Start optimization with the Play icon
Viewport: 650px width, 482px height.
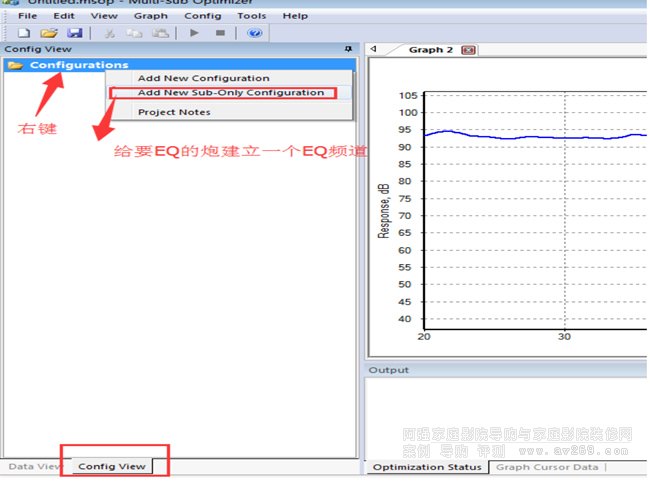195,33
